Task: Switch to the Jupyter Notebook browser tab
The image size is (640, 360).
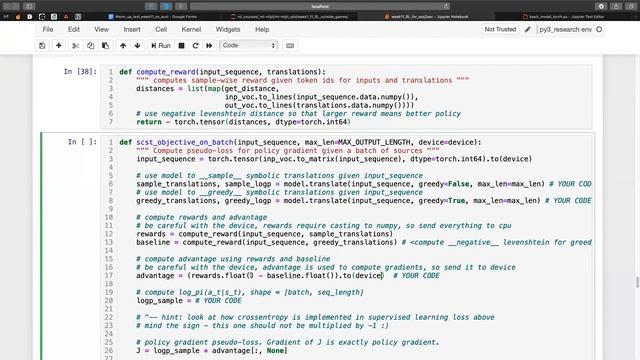Action: point(427,17)
